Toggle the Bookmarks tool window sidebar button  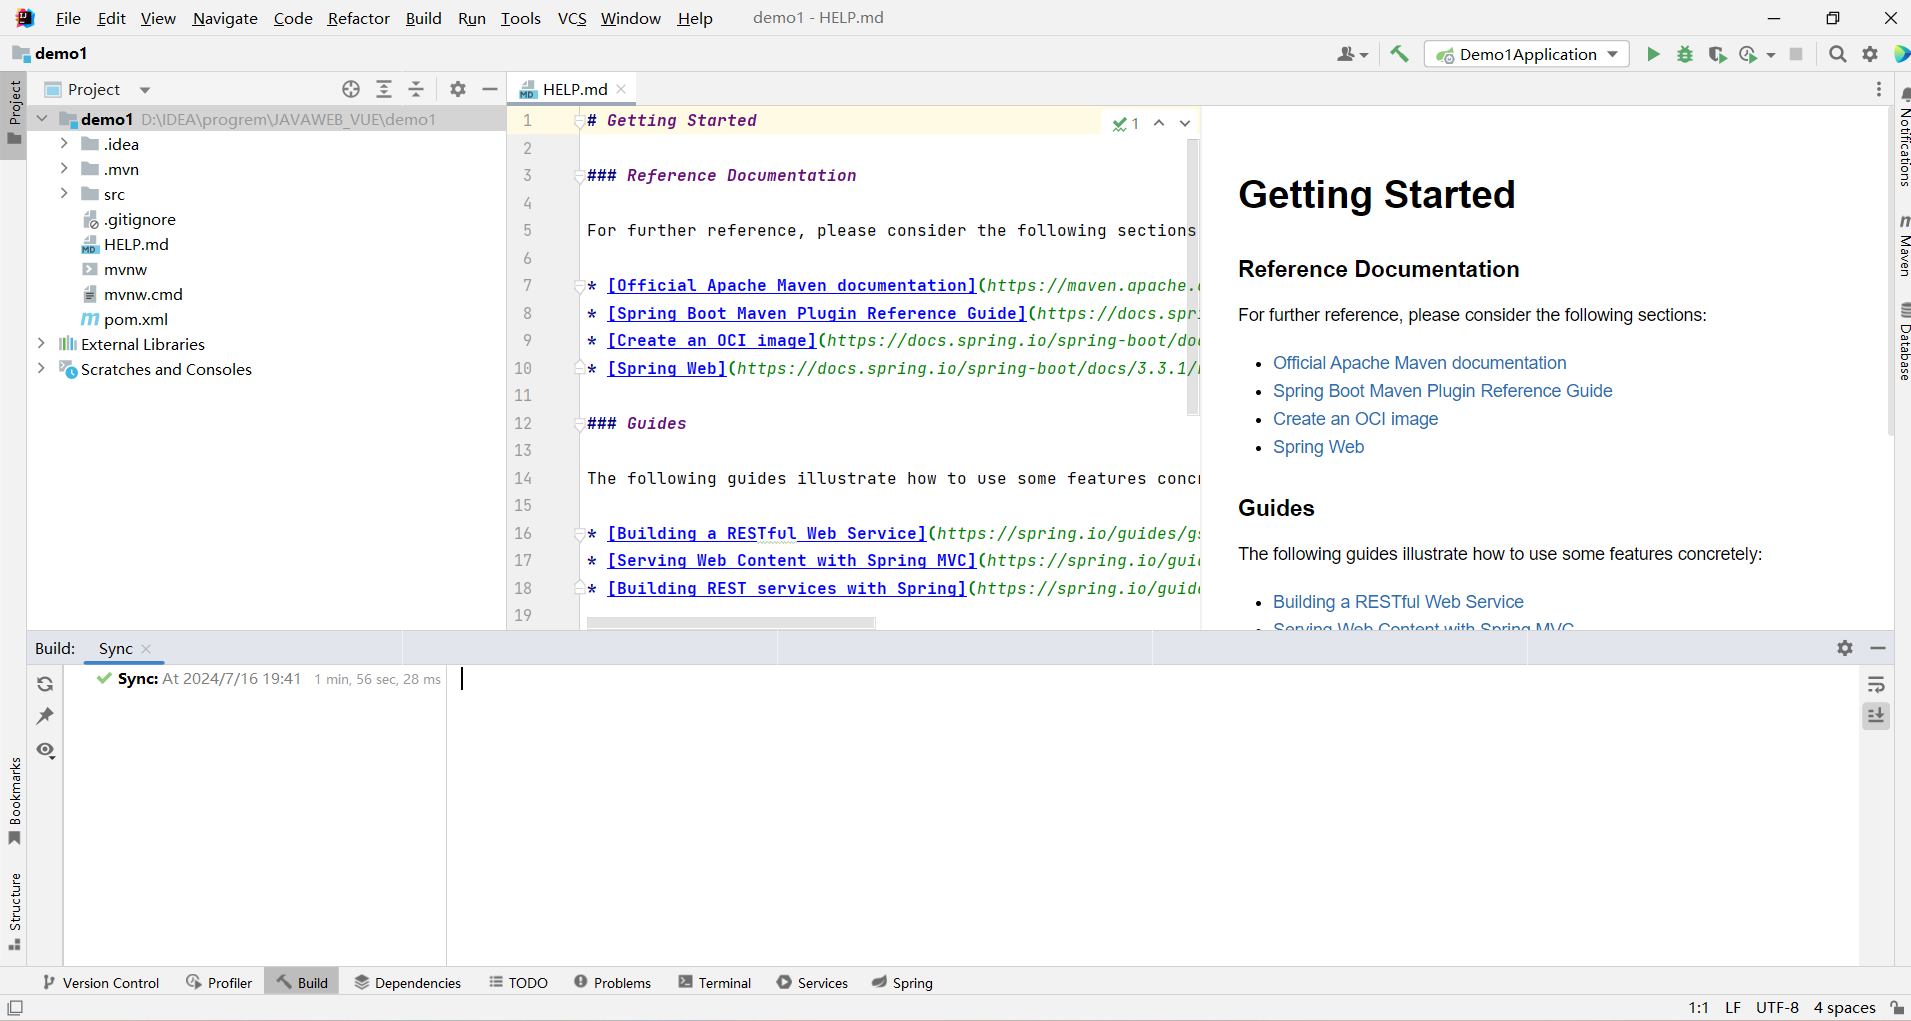(x=14, y=801)
